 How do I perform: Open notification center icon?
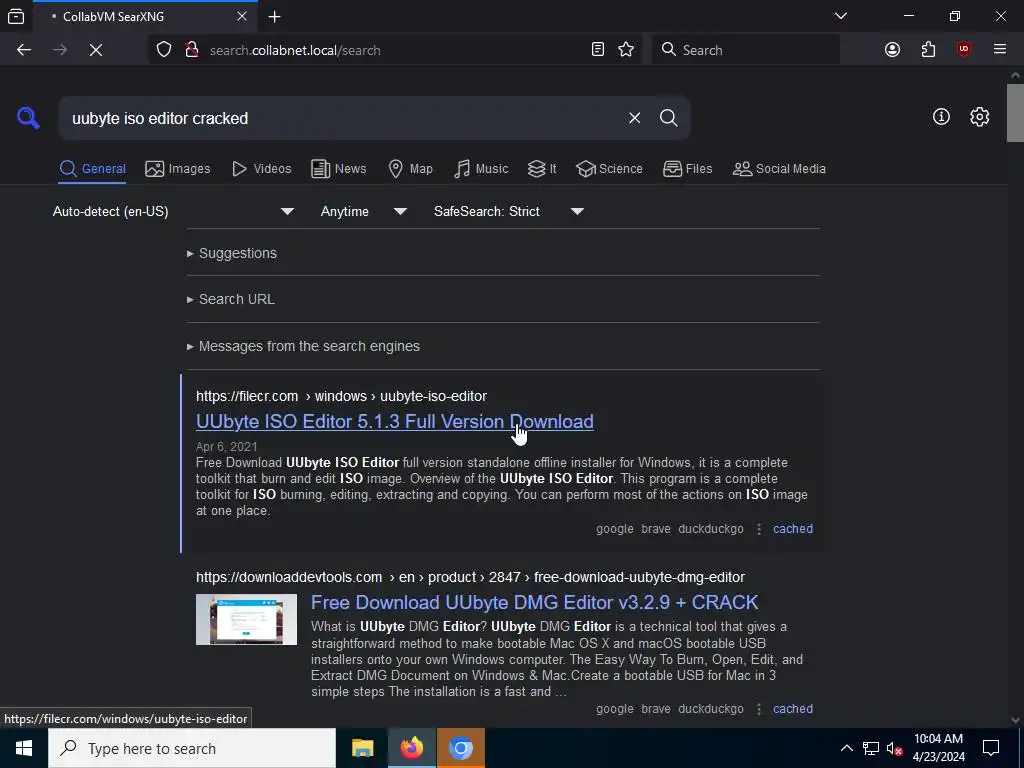tap(991, 748)
